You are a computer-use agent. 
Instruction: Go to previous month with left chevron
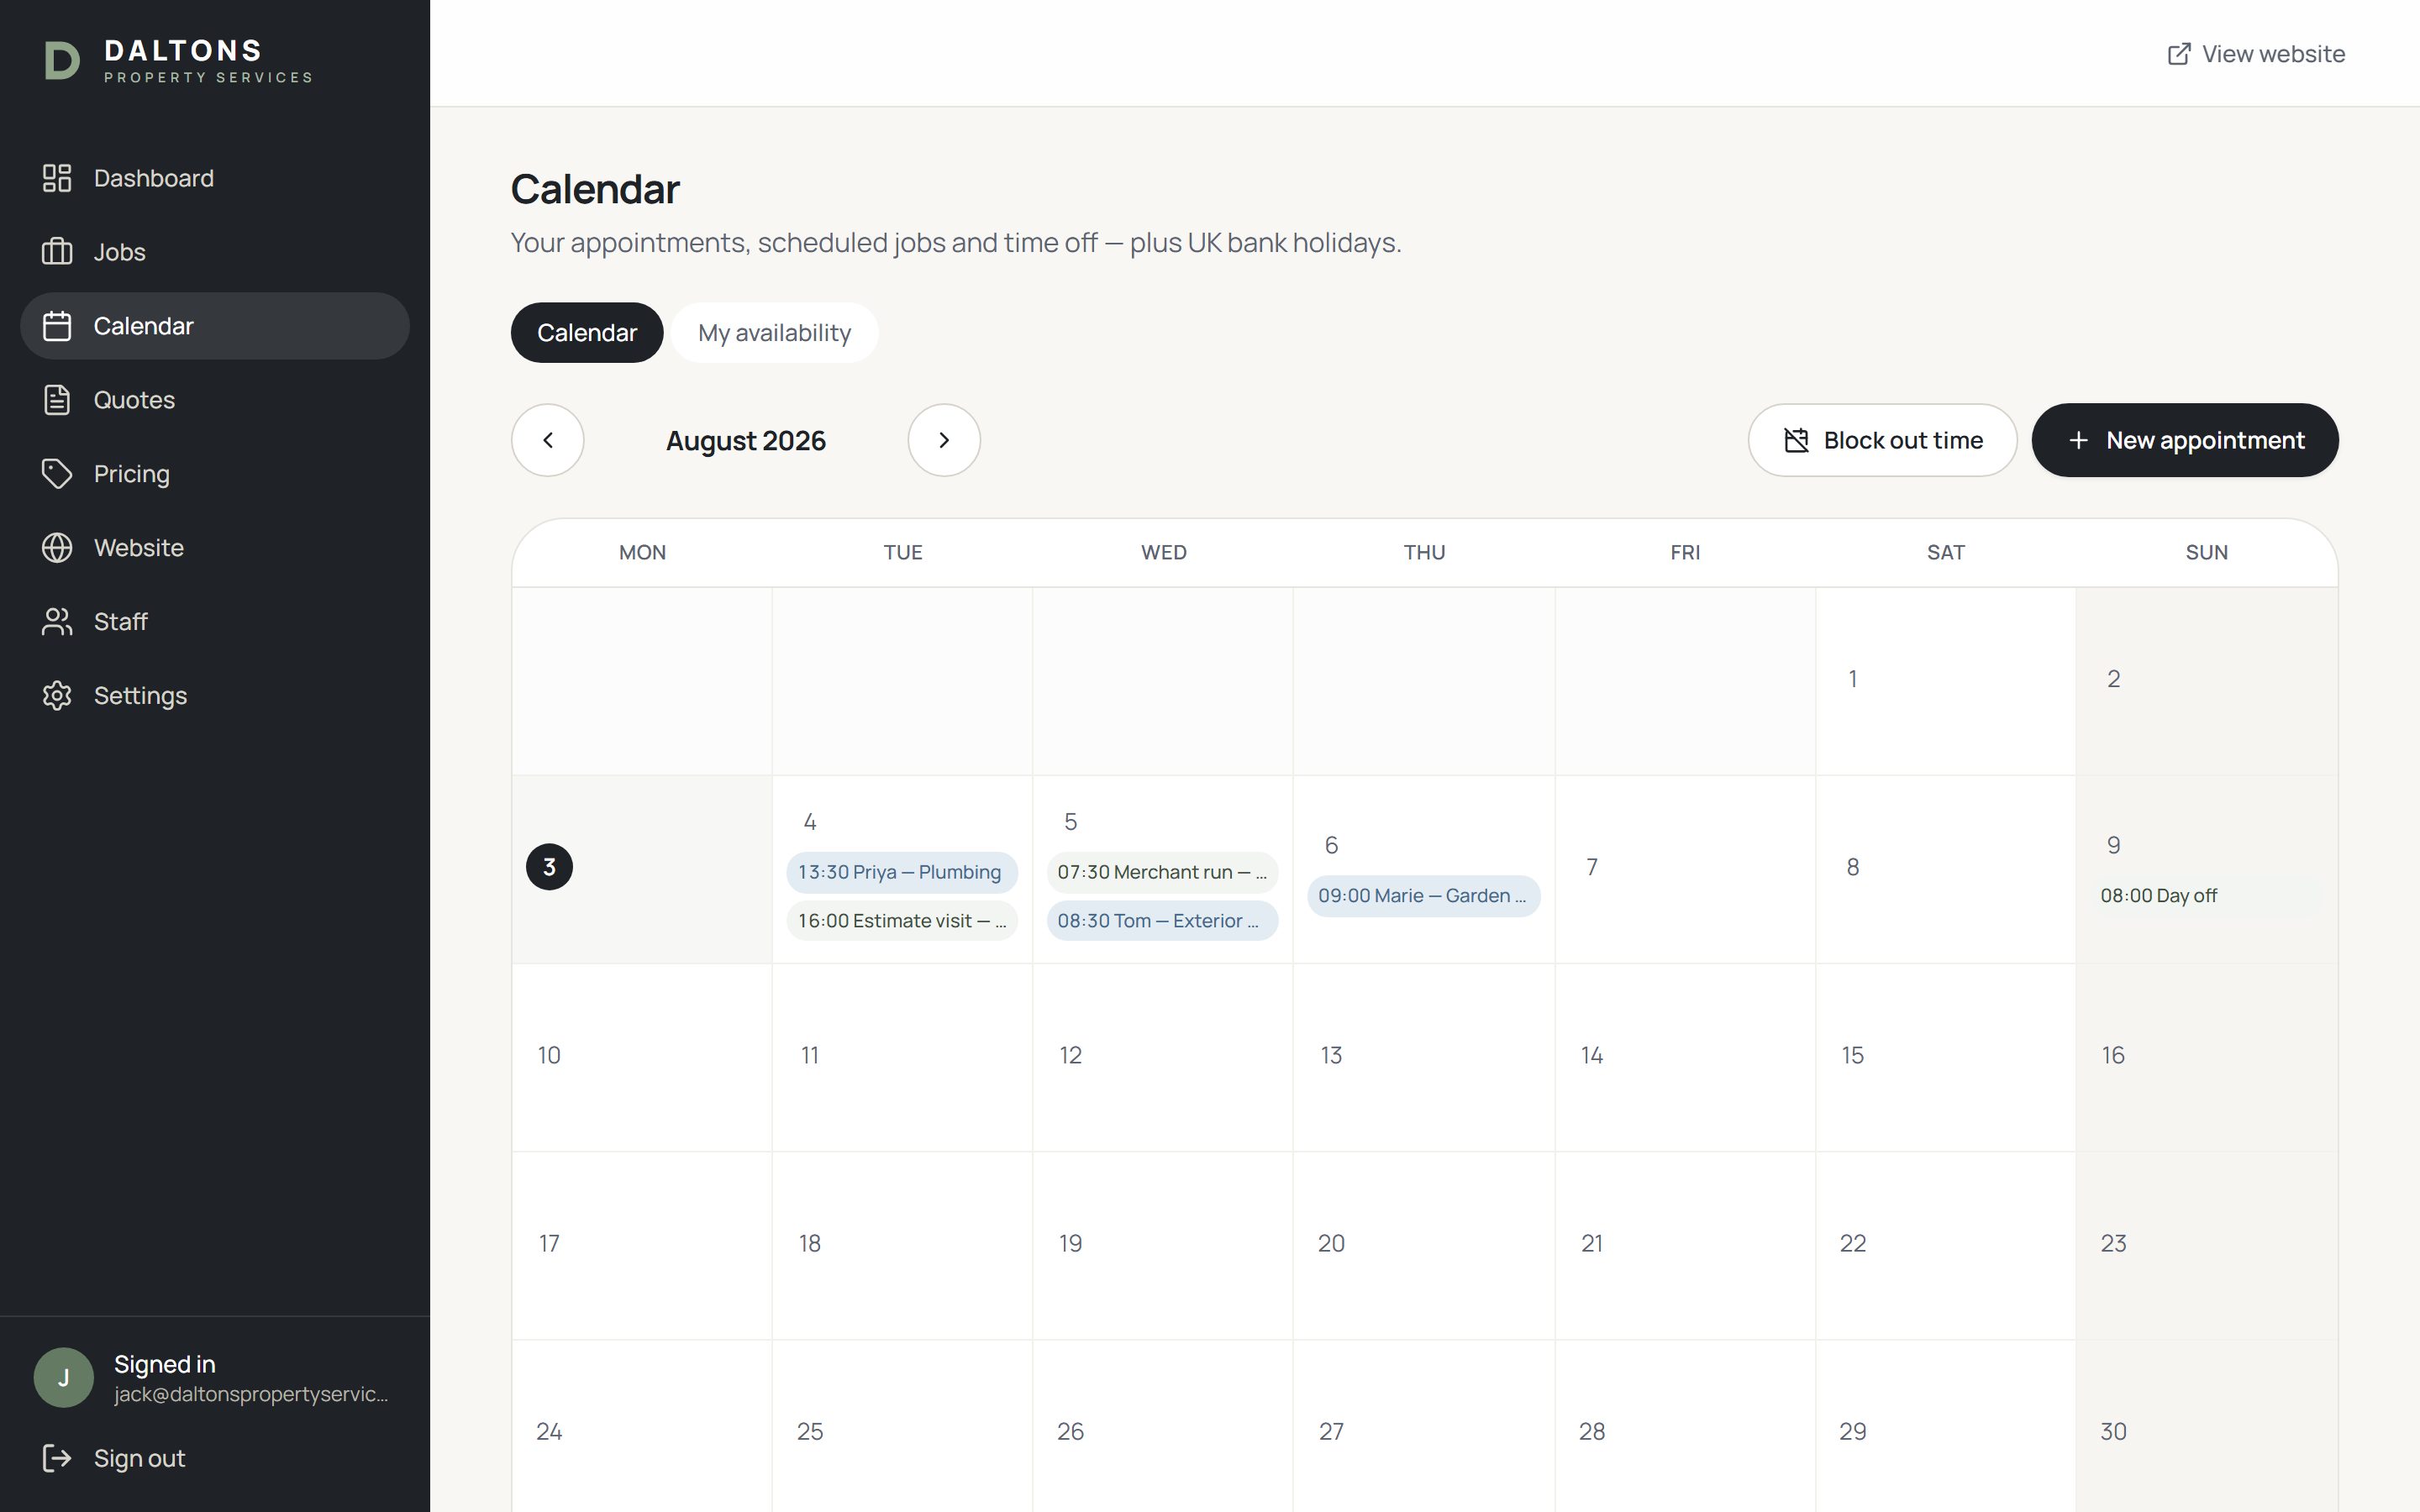coord(548,440)
